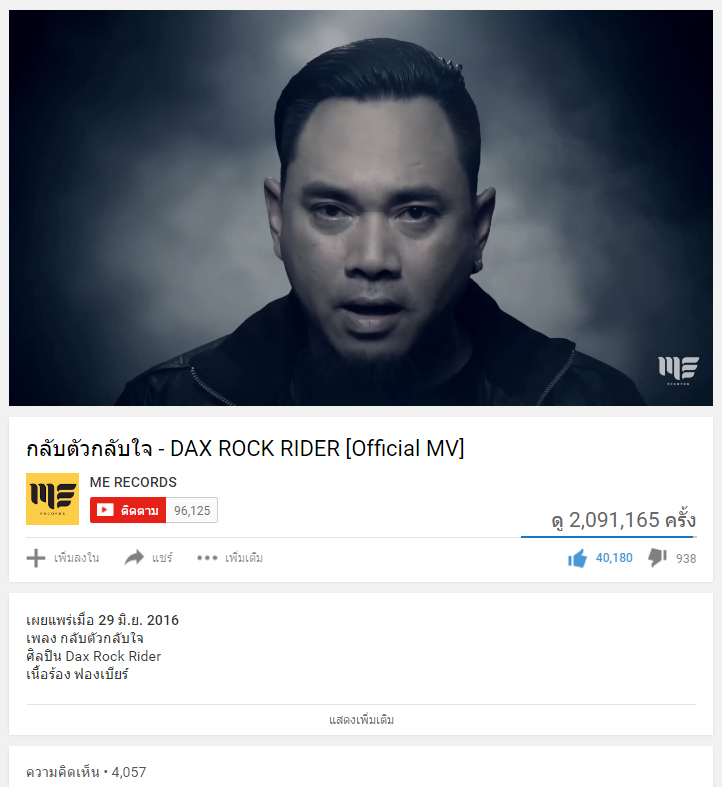Click the 40,180 likes count
The image size is (722, 787).
614,558
